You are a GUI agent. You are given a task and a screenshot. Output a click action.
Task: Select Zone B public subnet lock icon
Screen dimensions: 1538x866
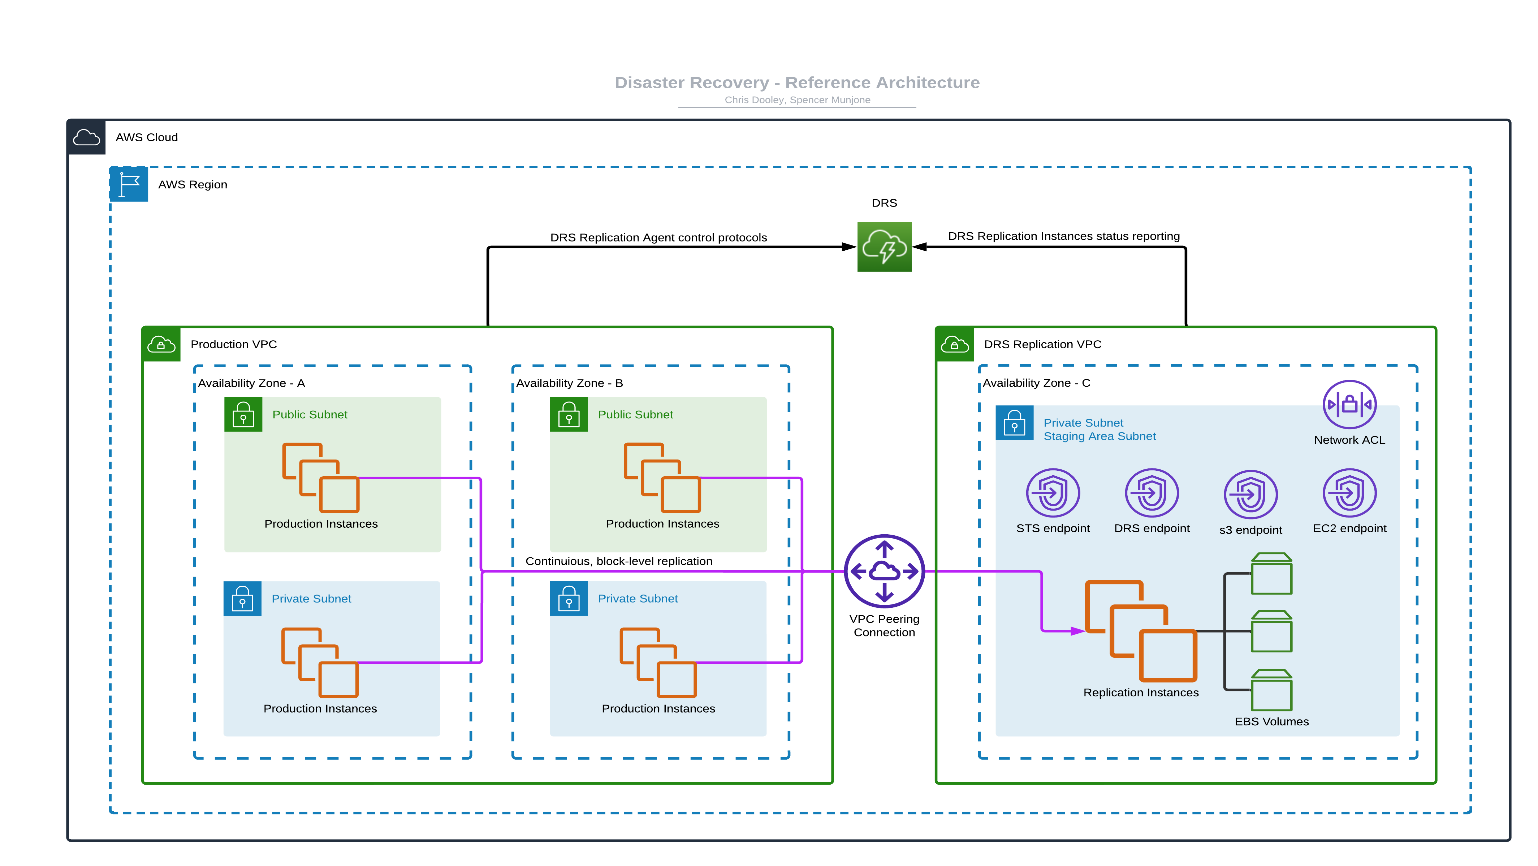click(x=569, y=415)
